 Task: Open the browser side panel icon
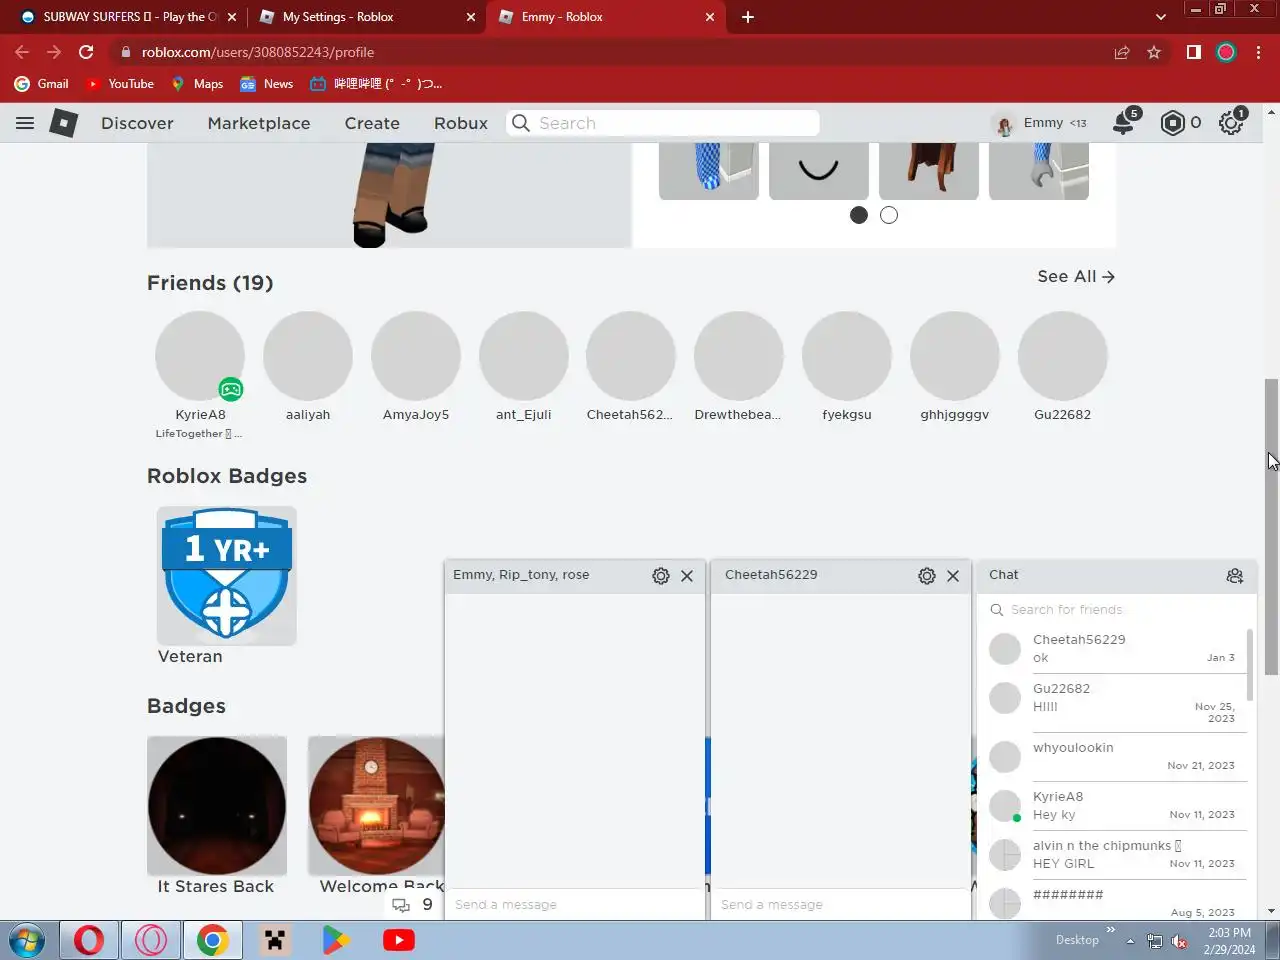[x=1193, y=52]
